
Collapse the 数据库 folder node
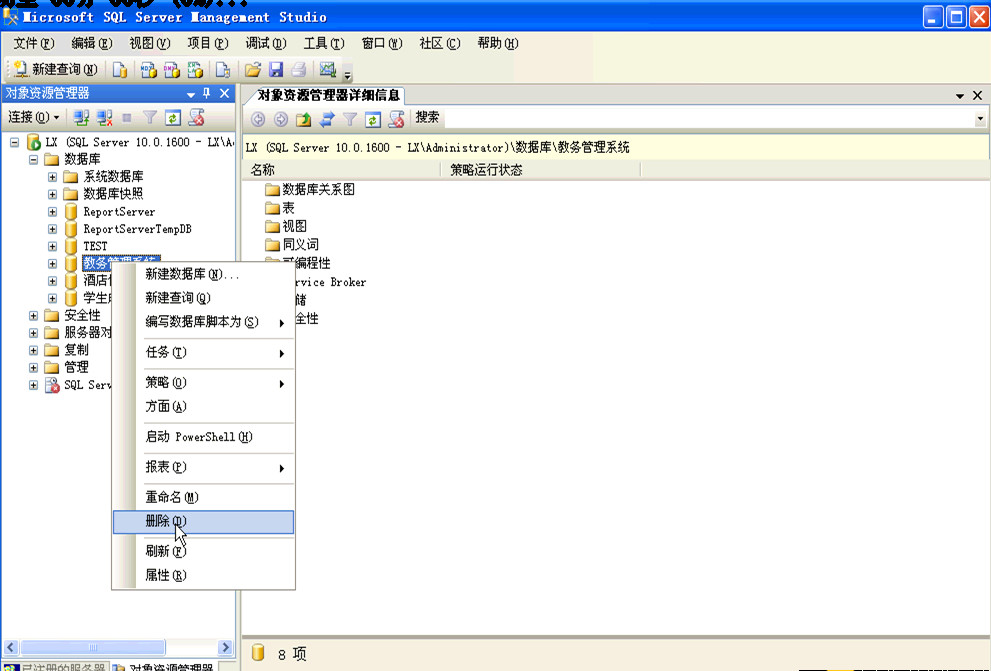pyautogui.click(x=33, y=159)
